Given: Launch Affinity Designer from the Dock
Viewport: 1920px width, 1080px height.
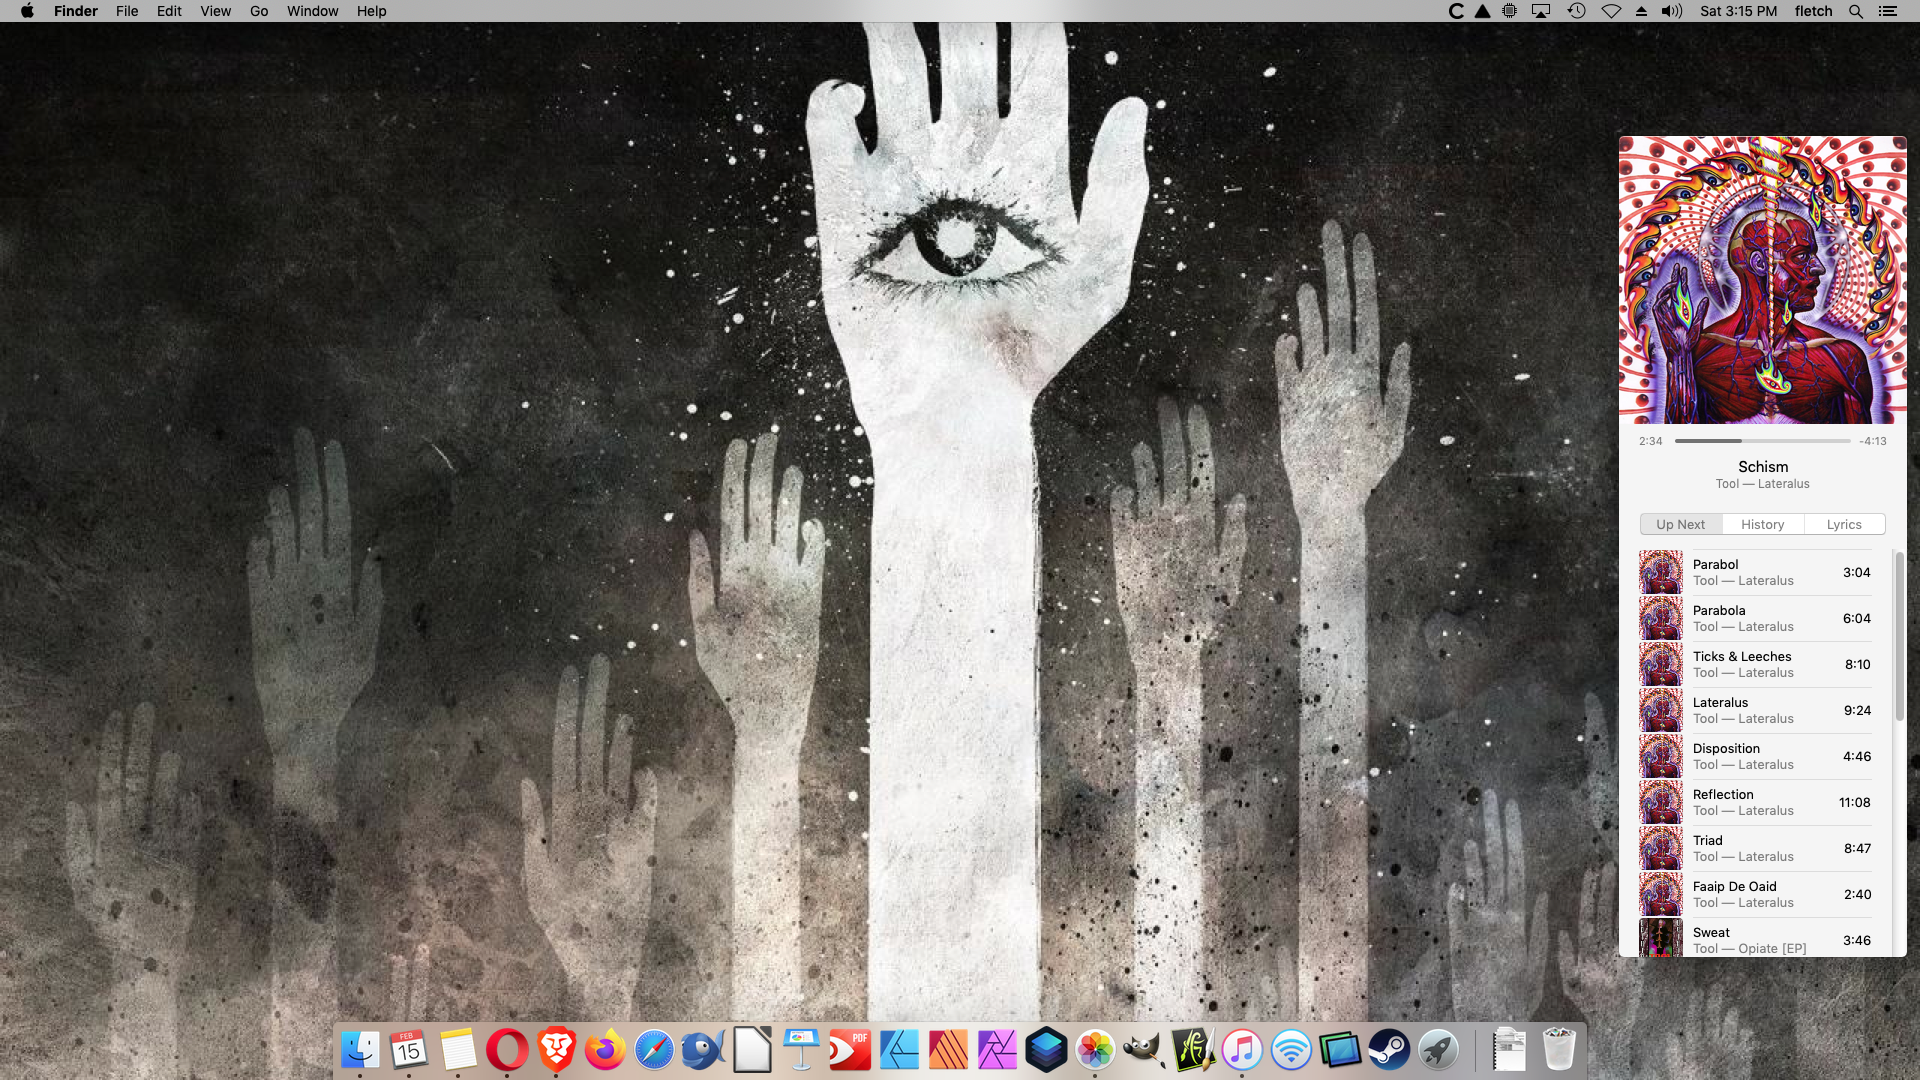Looking at the screenshot, I should pos(899,1050).
